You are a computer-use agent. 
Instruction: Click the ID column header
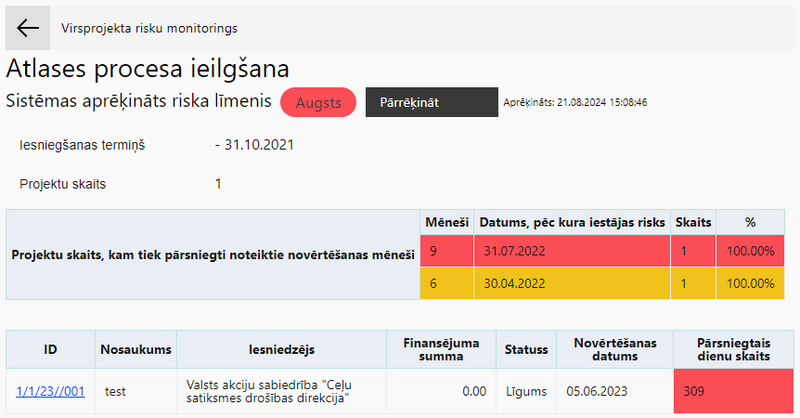click(51, 350)
